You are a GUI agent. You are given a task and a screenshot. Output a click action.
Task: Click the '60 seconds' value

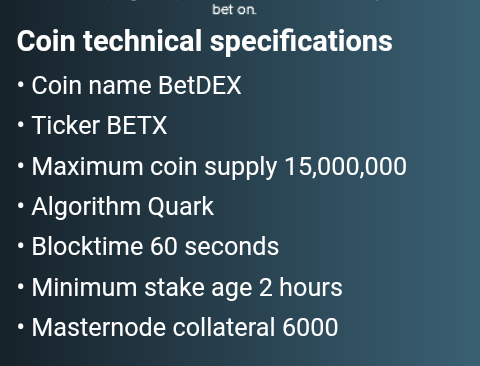[214, 247]
